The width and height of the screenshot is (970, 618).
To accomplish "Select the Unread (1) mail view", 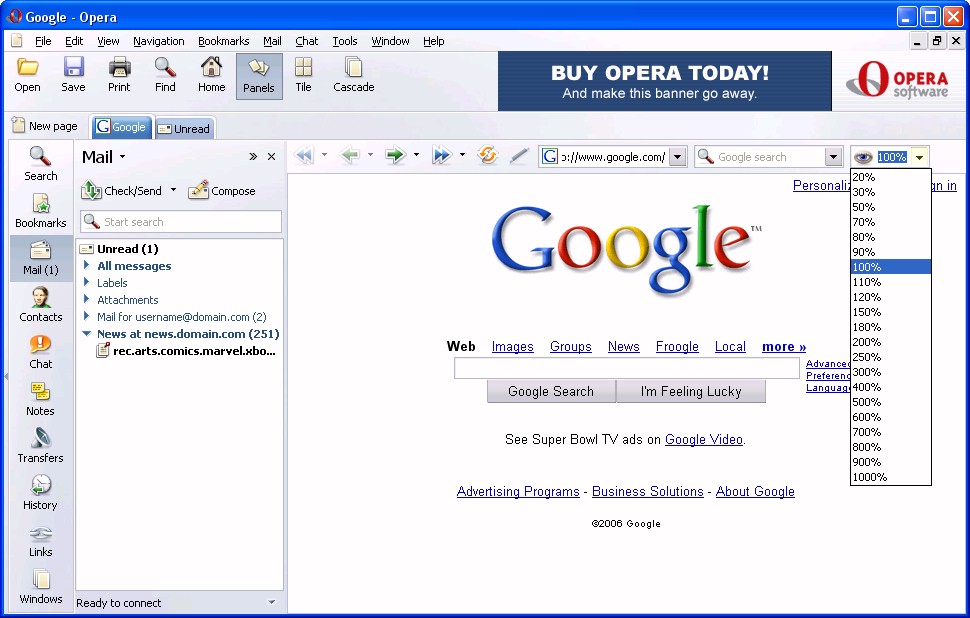I will click(119, 249).
